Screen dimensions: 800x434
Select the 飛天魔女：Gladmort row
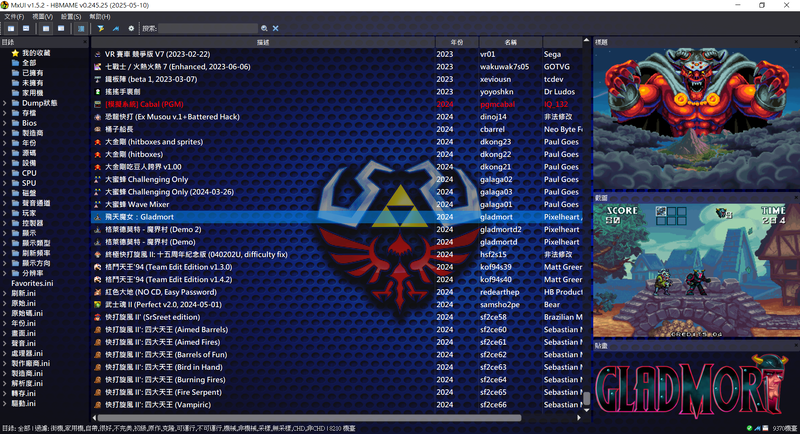click(337, 217)
